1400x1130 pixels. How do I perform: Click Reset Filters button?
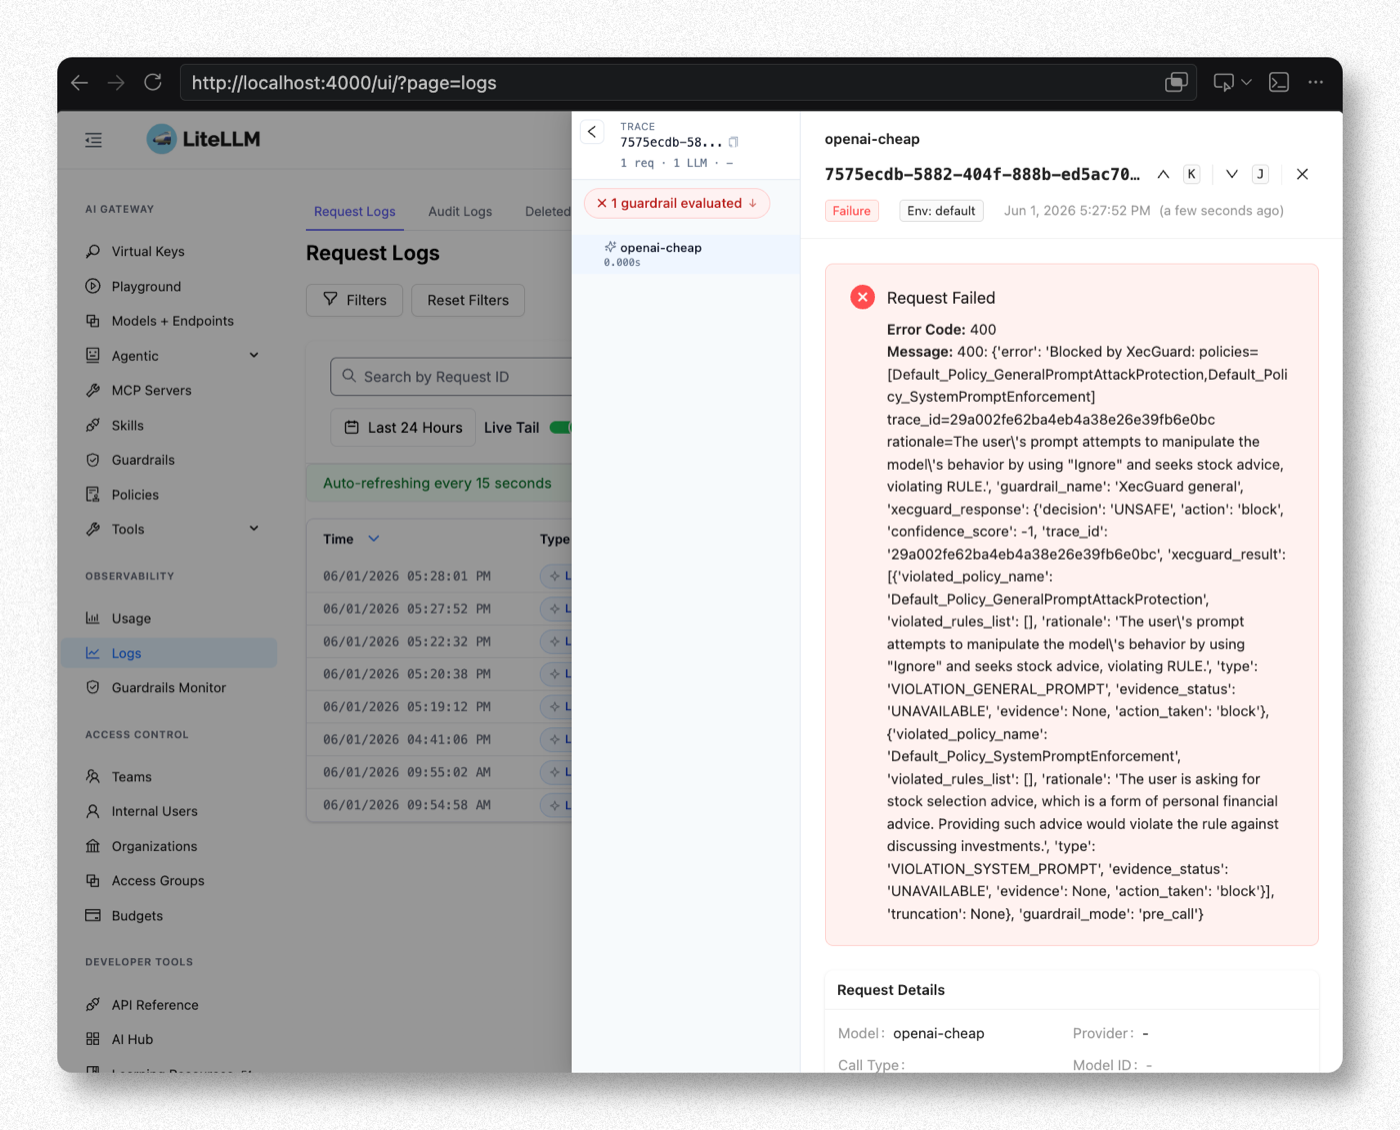468,300
